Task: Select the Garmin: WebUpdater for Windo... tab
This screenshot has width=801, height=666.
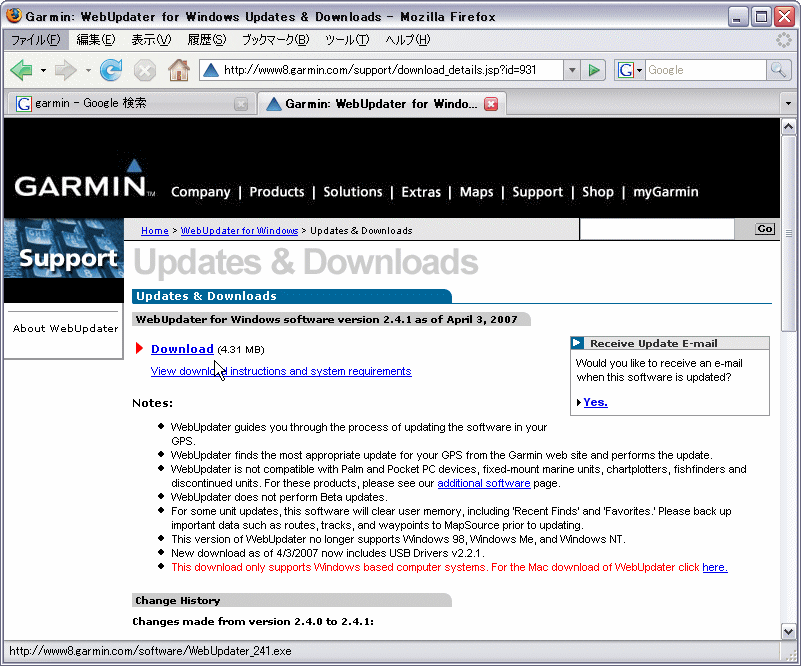Action: click(x=382, y=104)
